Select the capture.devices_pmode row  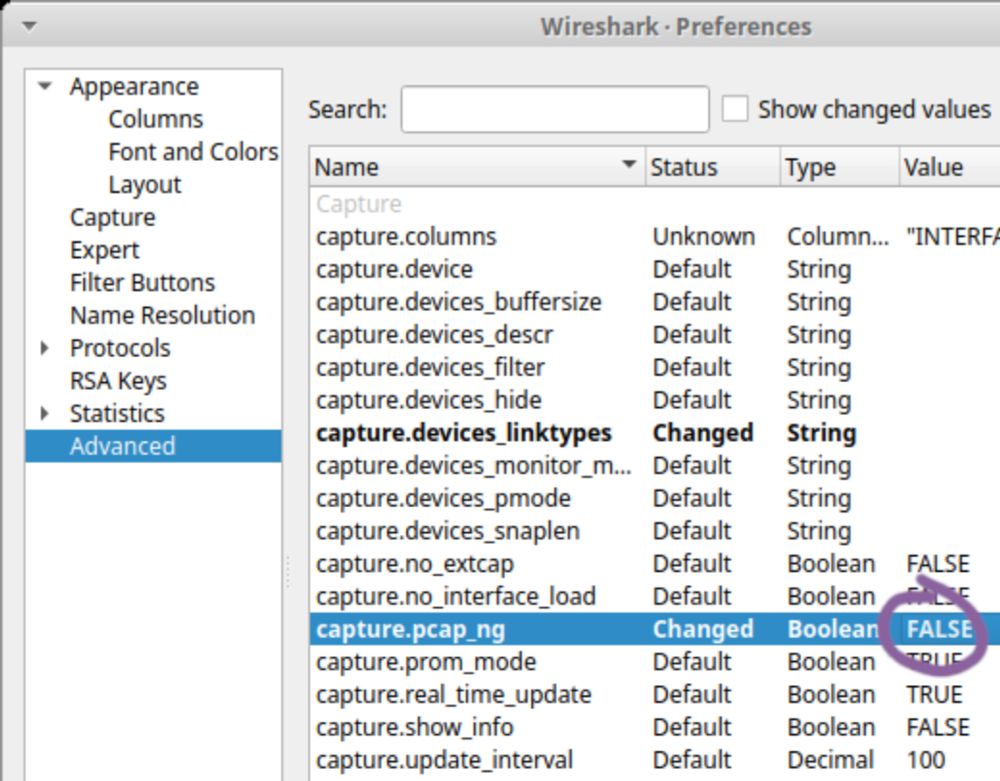coord(655,499)
